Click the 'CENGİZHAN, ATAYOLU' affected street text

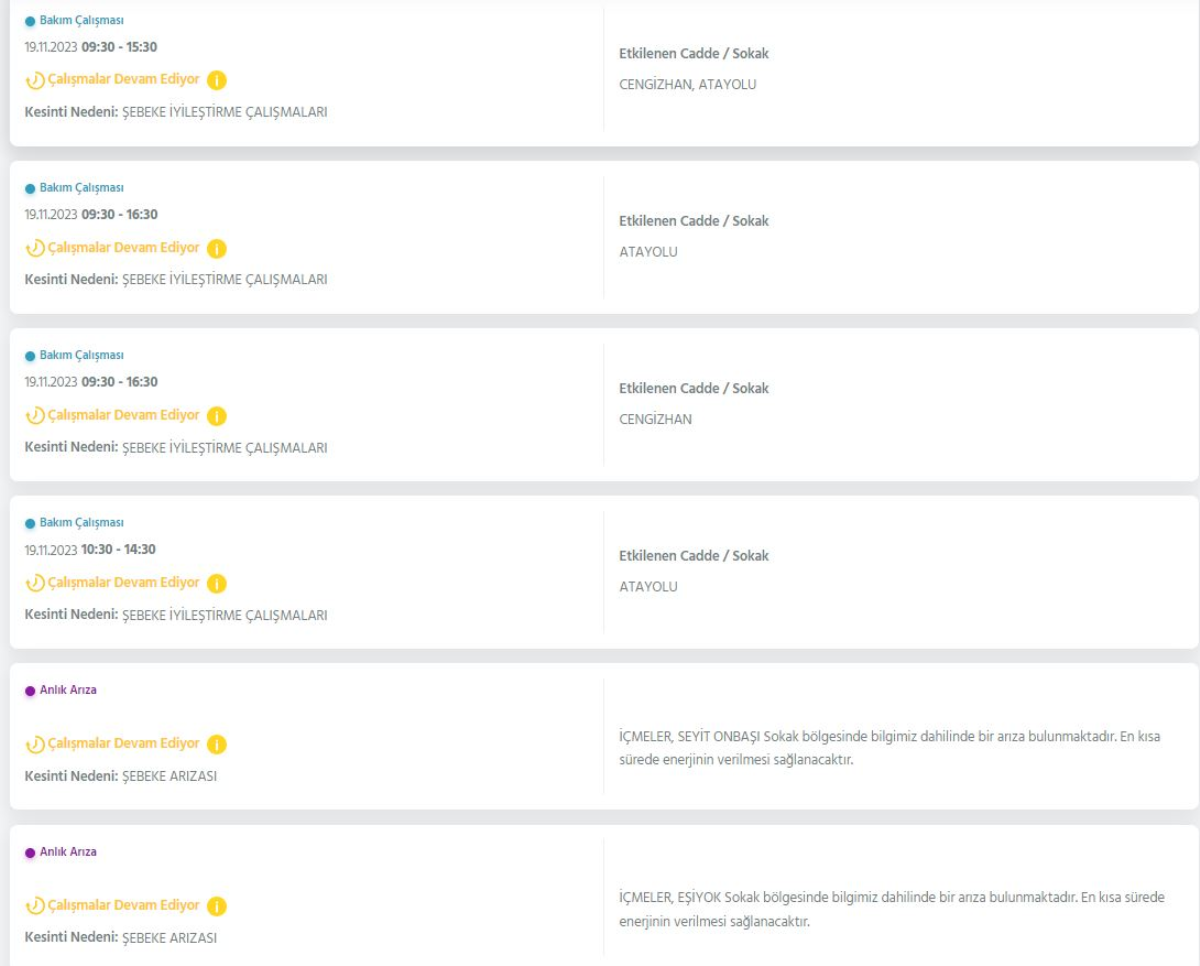click(x=688, y=84)
